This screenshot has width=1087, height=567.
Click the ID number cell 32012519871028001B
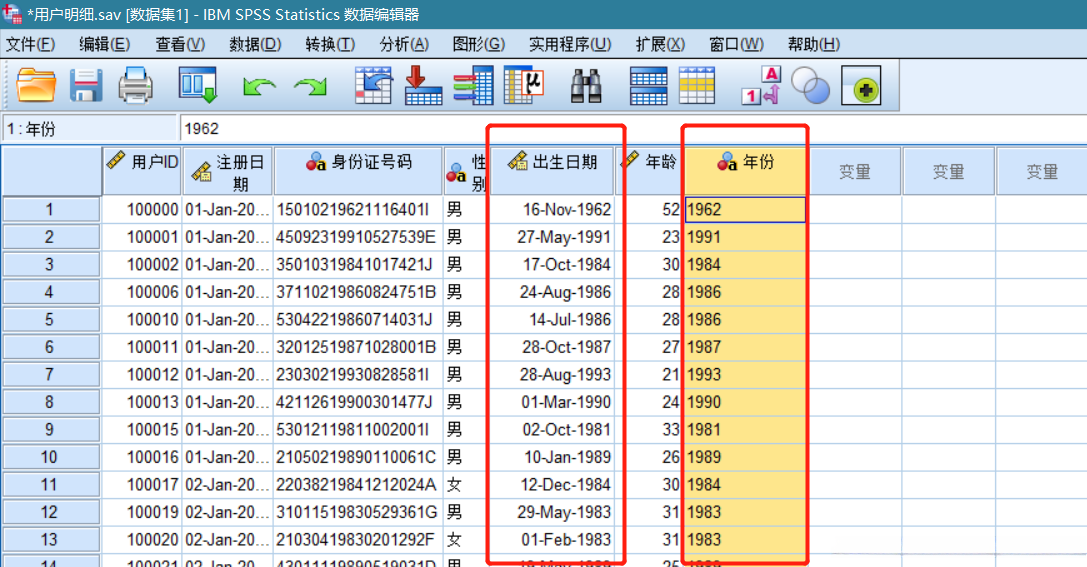[358, 347]
